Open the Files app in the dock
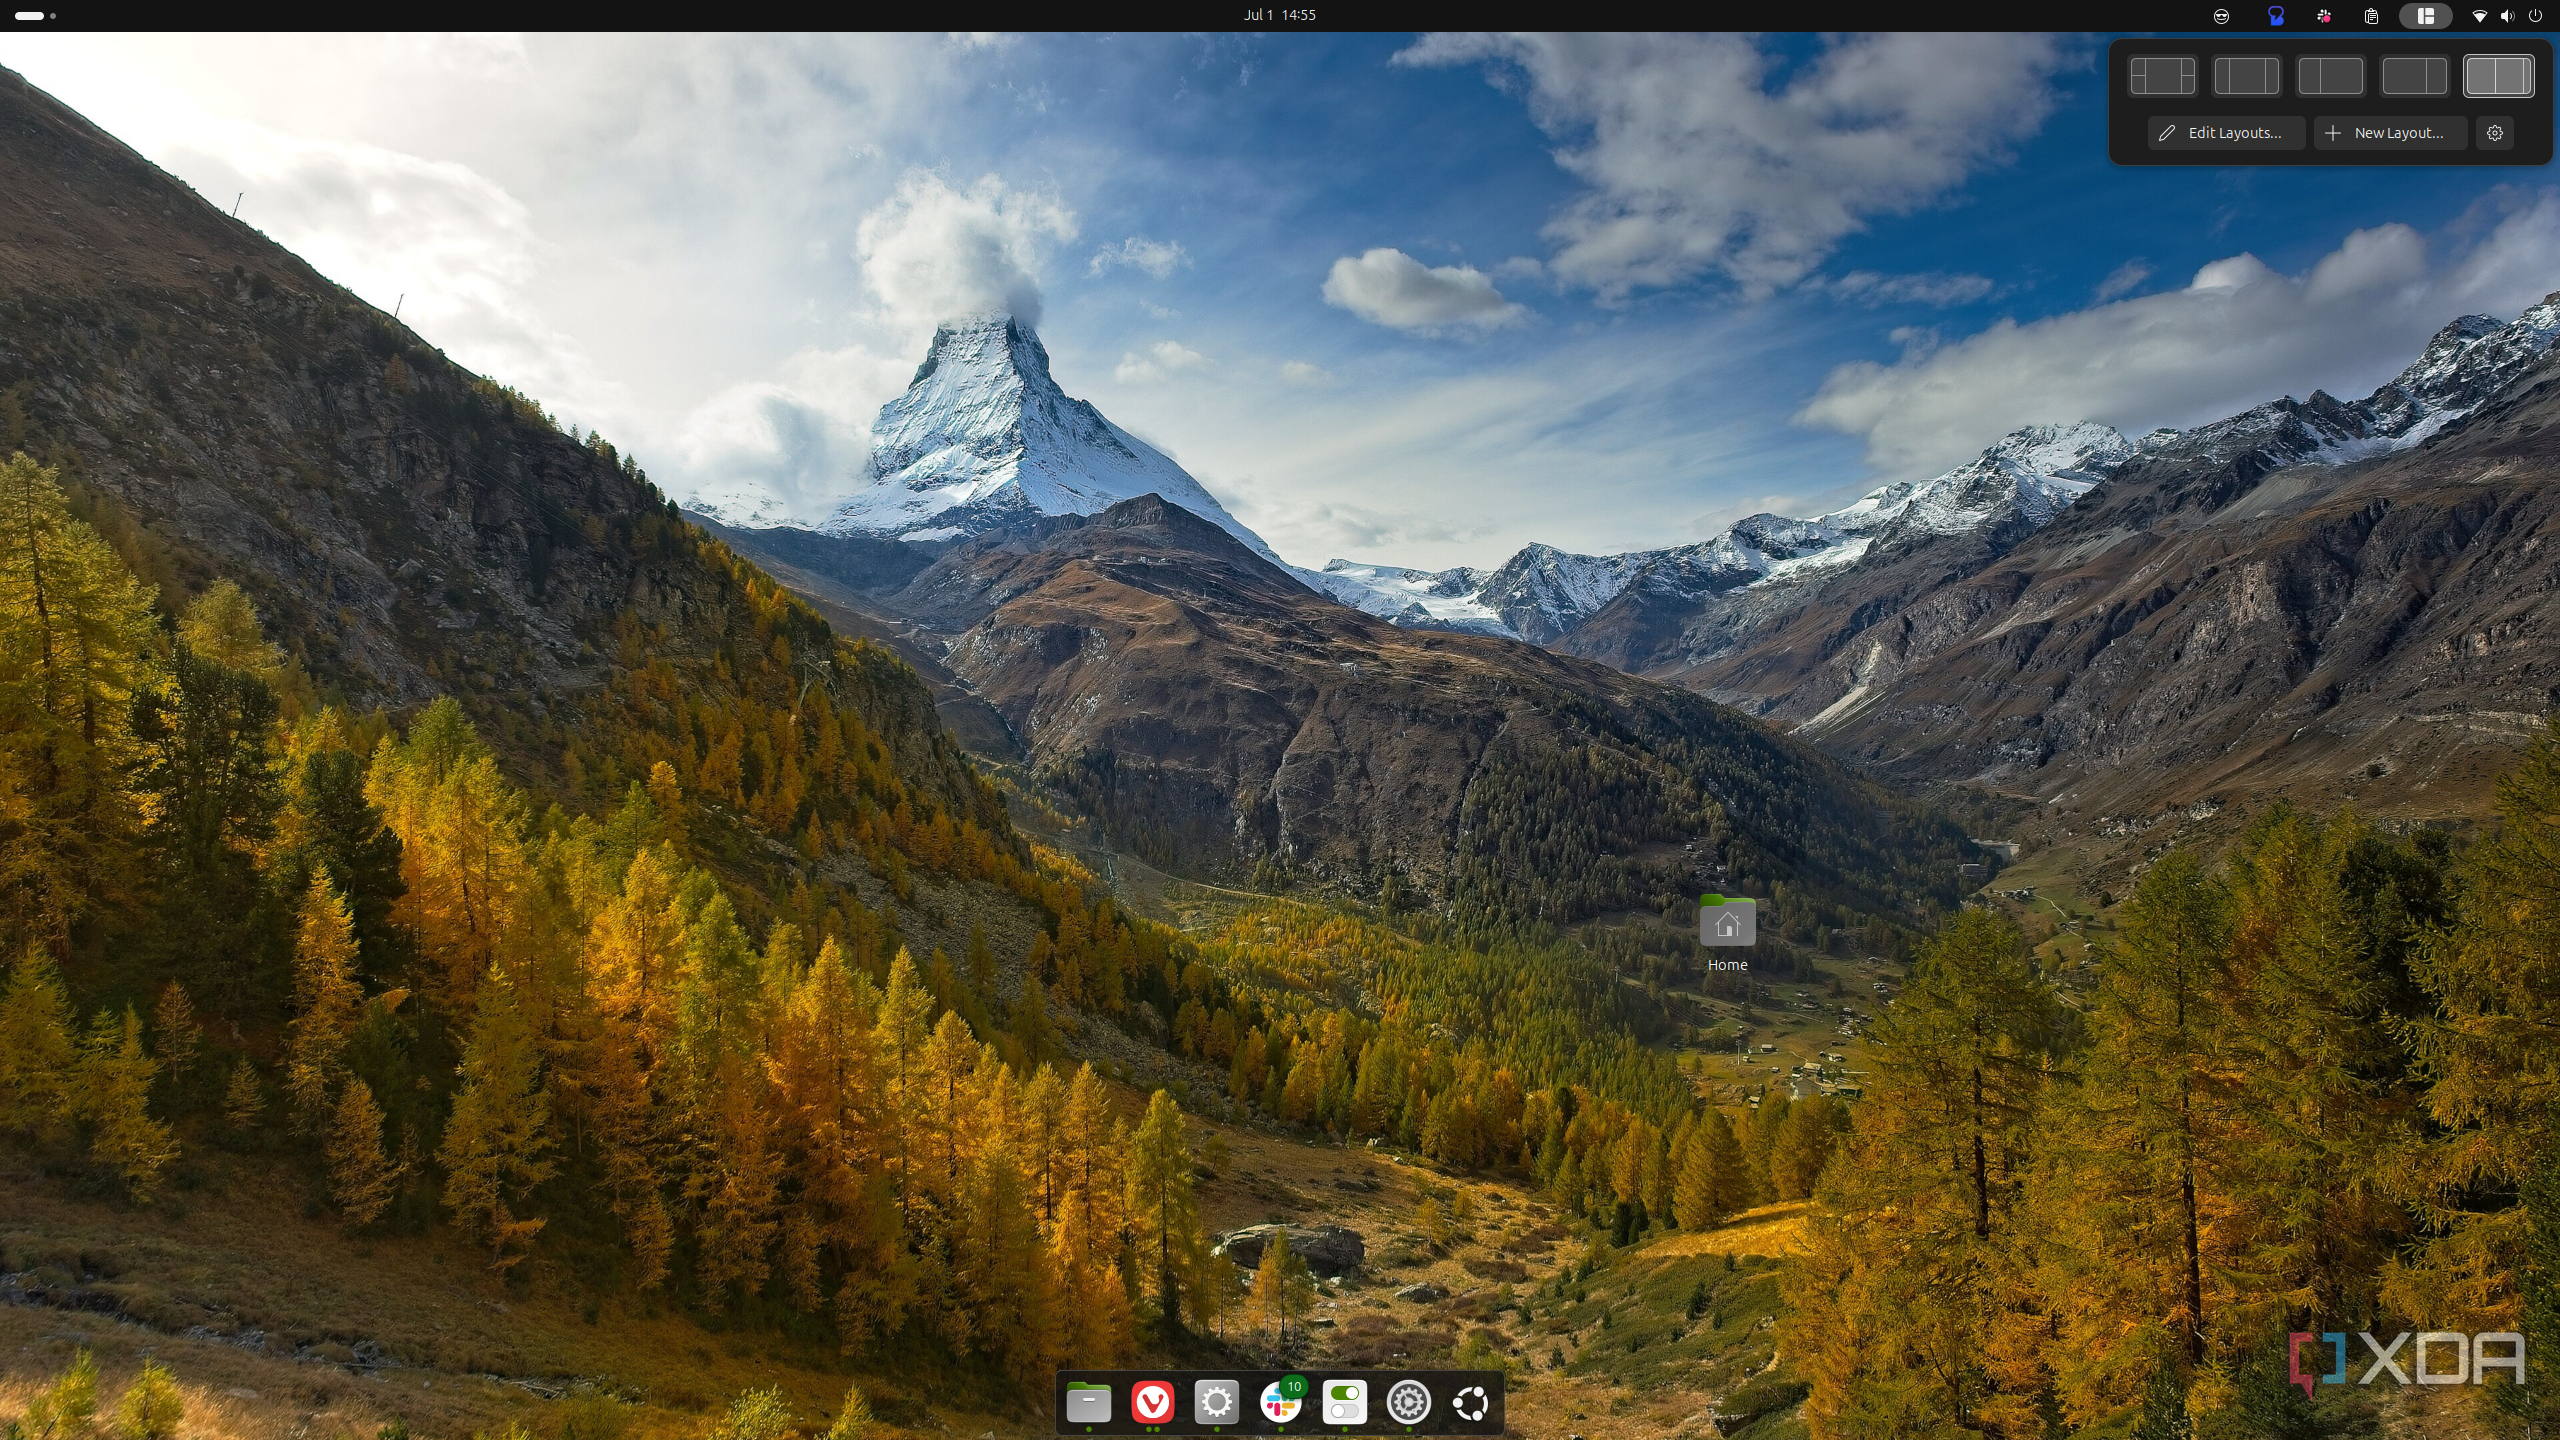This screenshot has width=2560, height=1440. click(1088, 1402)
